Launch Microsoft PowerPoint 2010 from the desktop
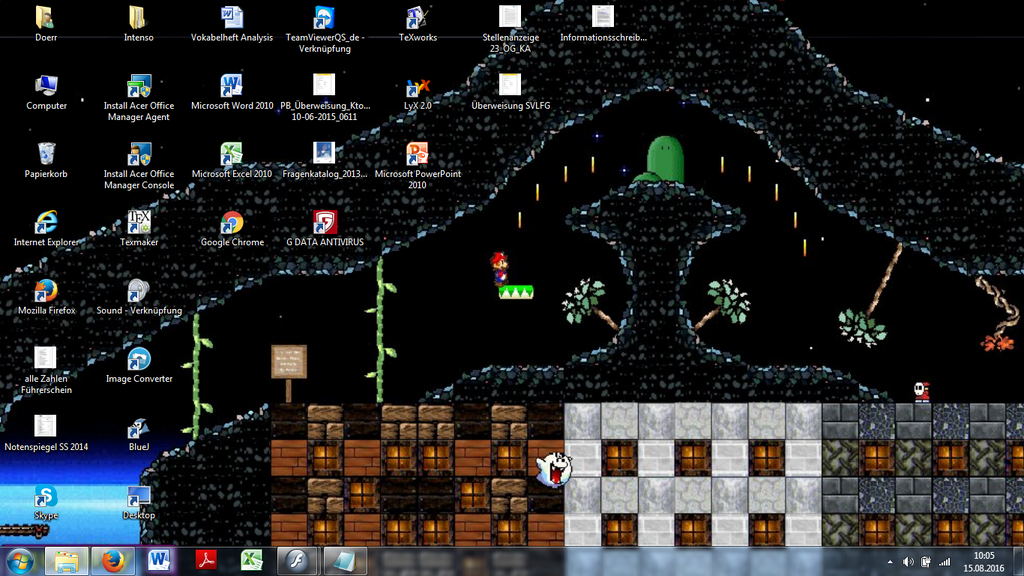Screen dimensions: 1024x576 point(417,154)
